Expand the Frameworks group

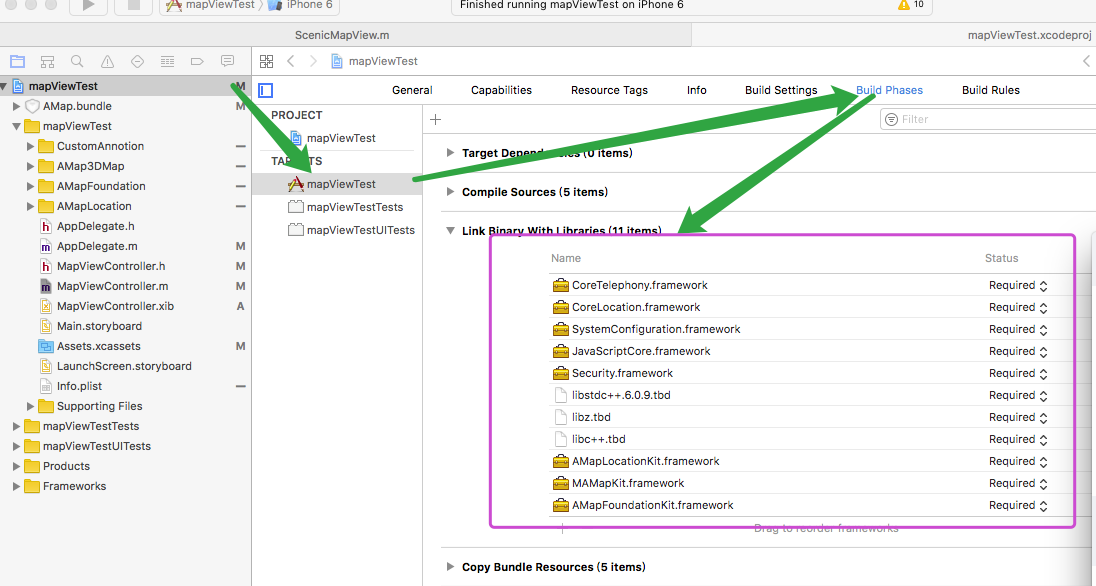16,486
